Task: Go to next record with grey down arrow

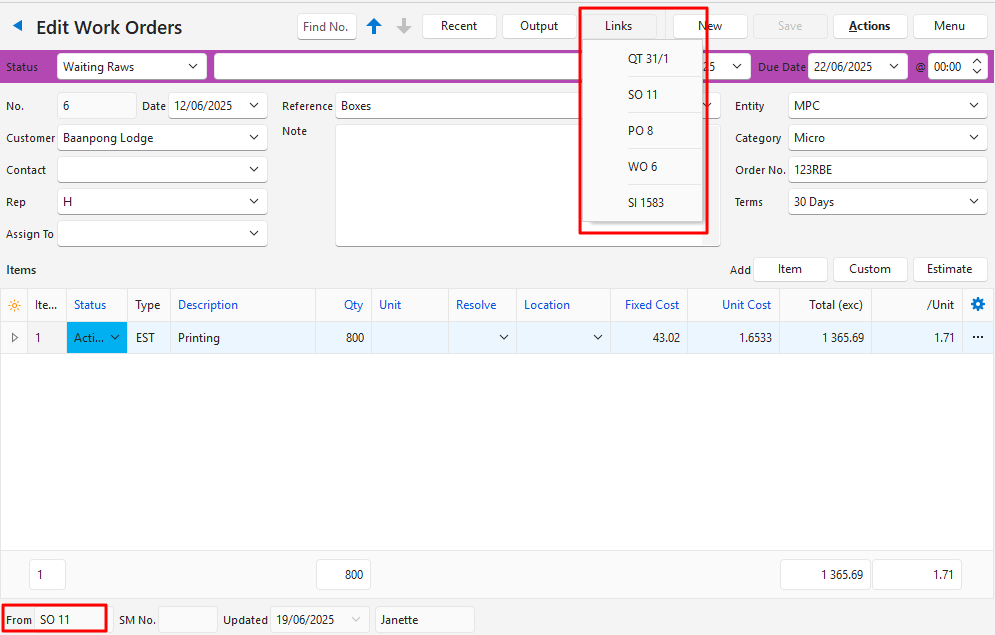Action: (x=404, y=27)
